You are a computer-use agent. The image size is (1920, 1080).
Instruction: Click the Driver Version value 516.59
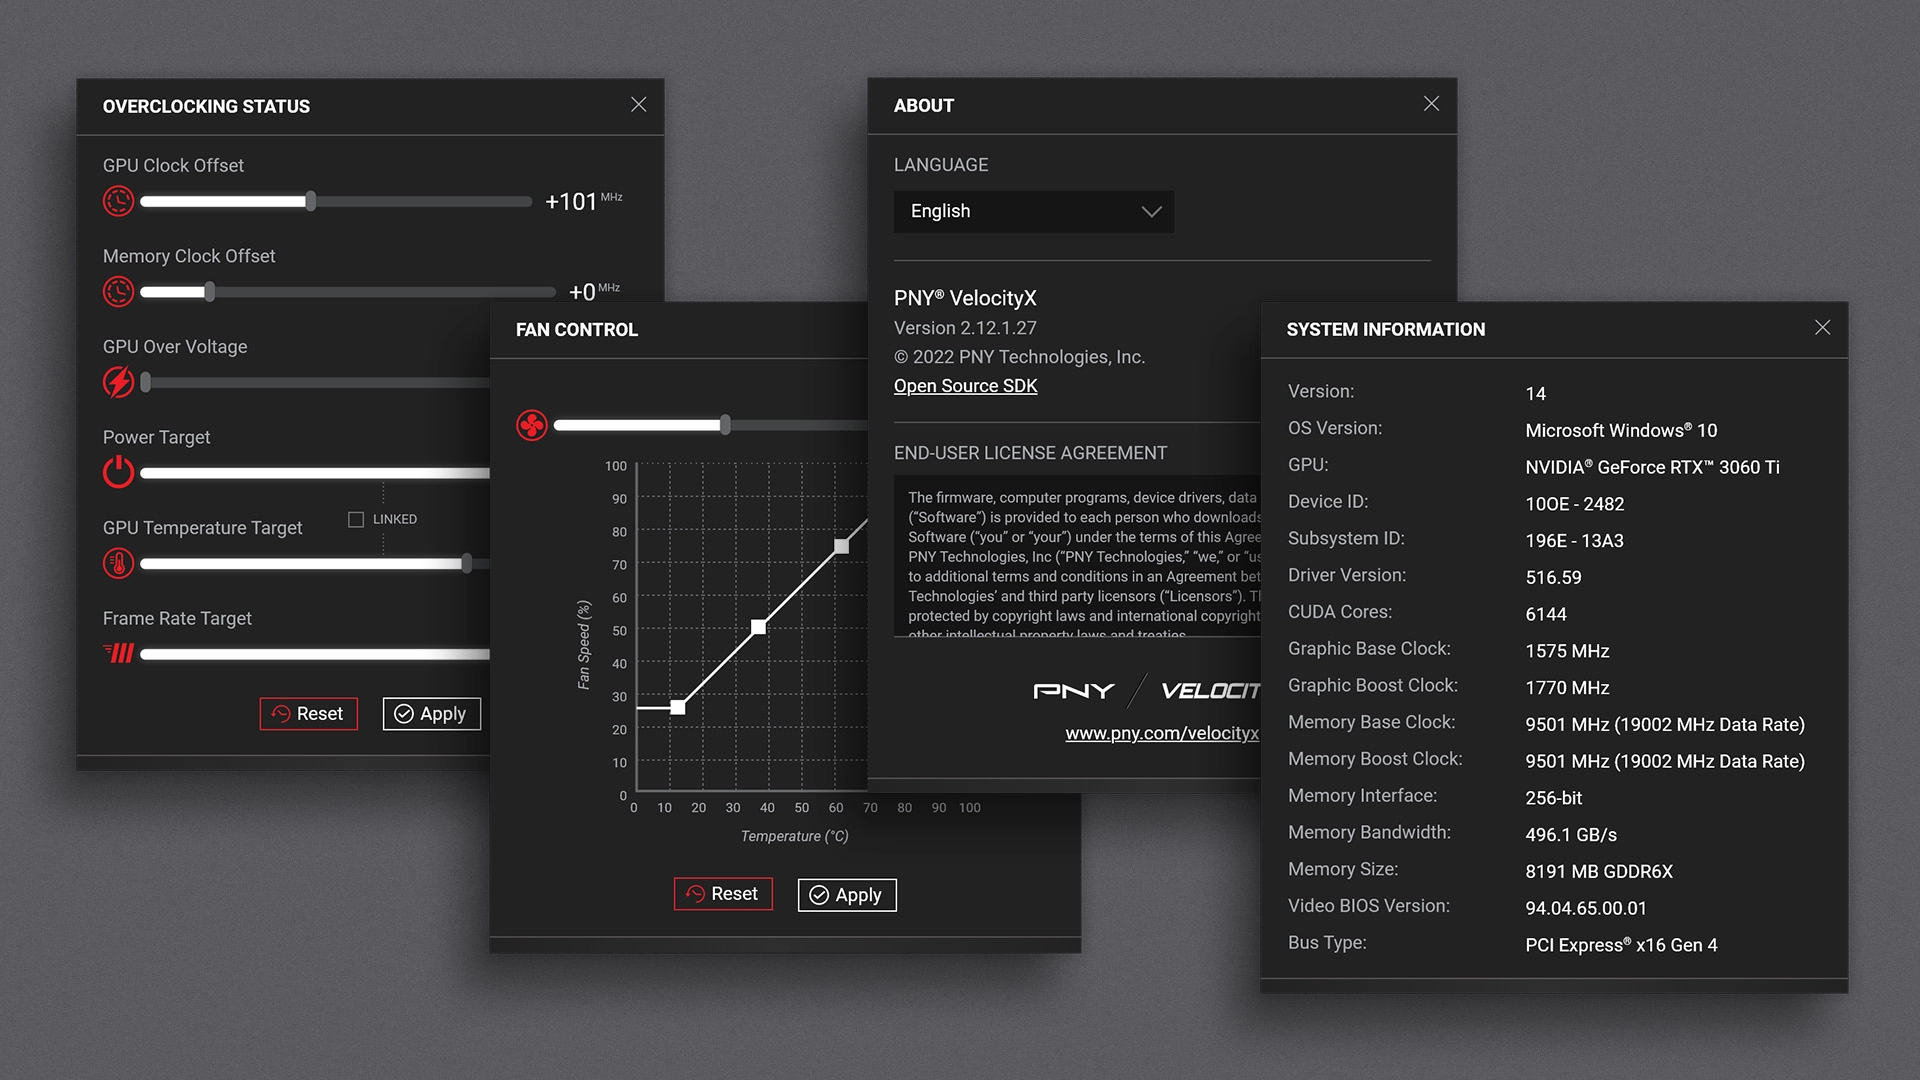(x=1553, y=577)
